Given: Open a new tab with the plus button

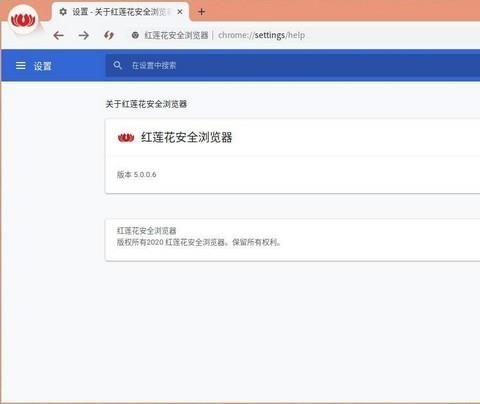Looking at the screenshot, I should click(201, 12).
